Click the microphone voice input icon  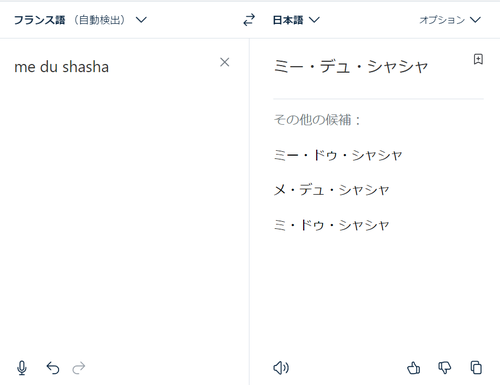(x=22, y=368)
